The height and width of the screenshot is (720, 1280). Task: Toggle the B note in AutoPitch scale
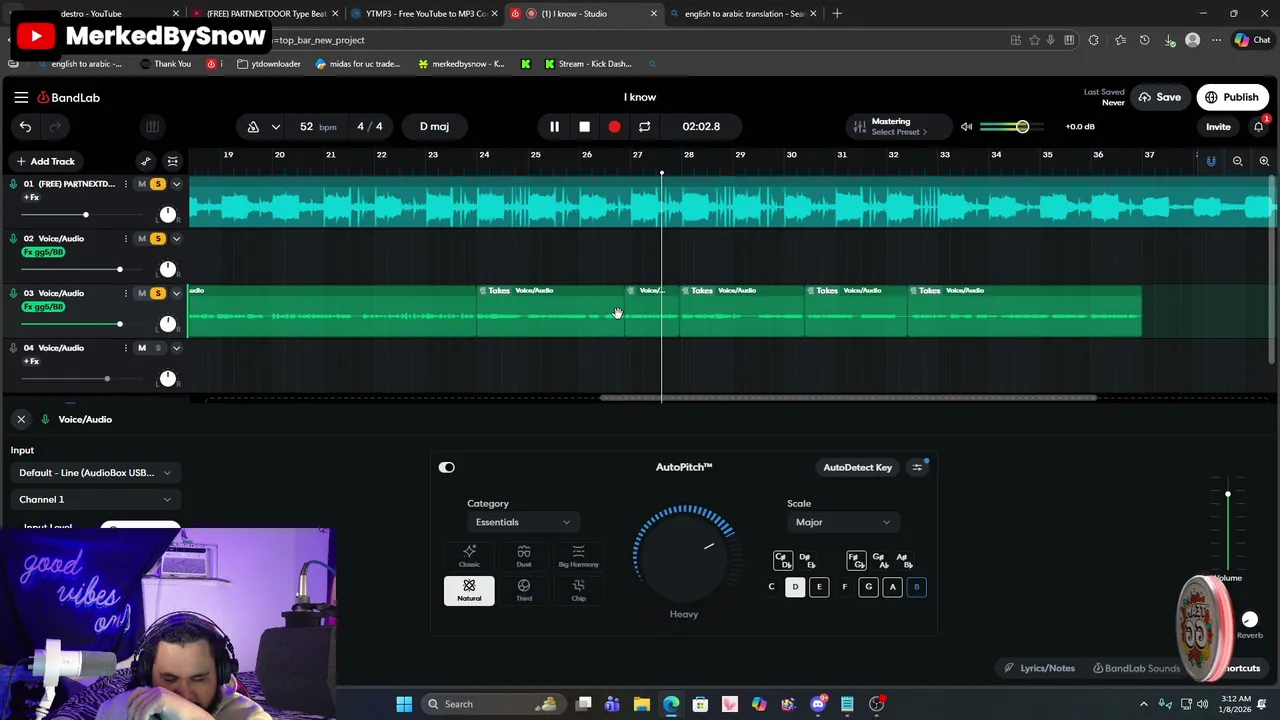[916, 587]
